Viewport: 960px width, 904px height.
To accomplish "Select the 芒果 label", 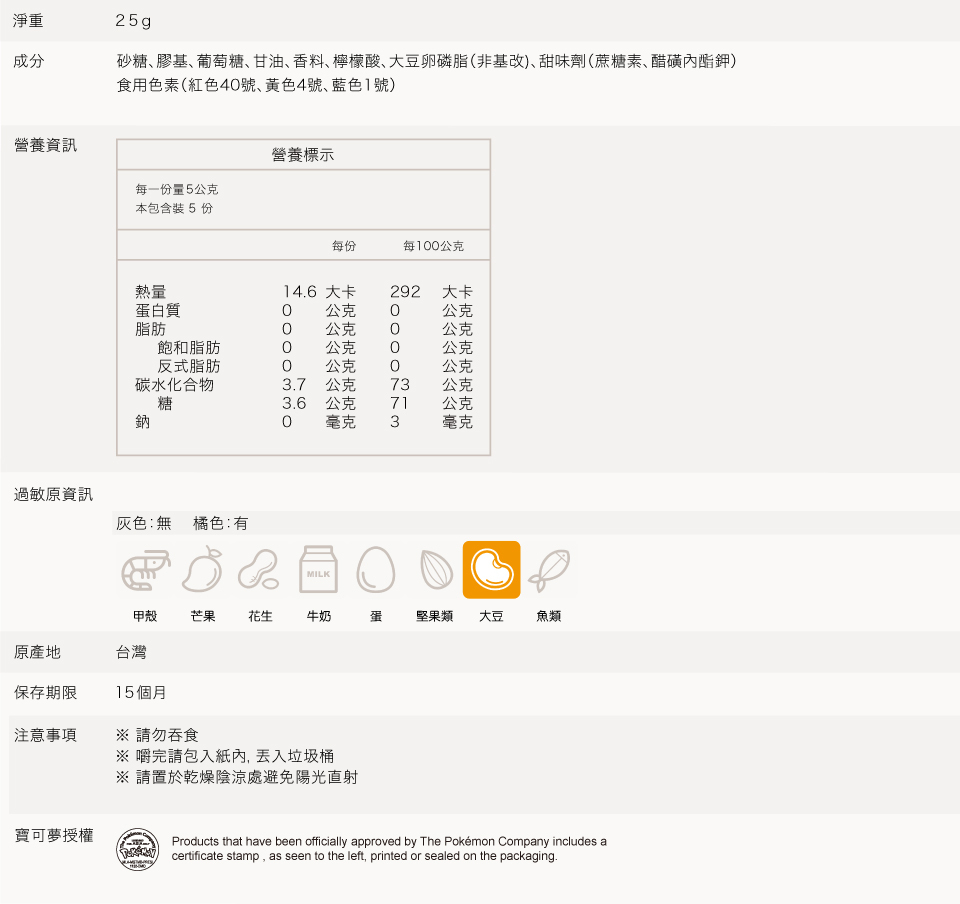I will pos(203,616).
